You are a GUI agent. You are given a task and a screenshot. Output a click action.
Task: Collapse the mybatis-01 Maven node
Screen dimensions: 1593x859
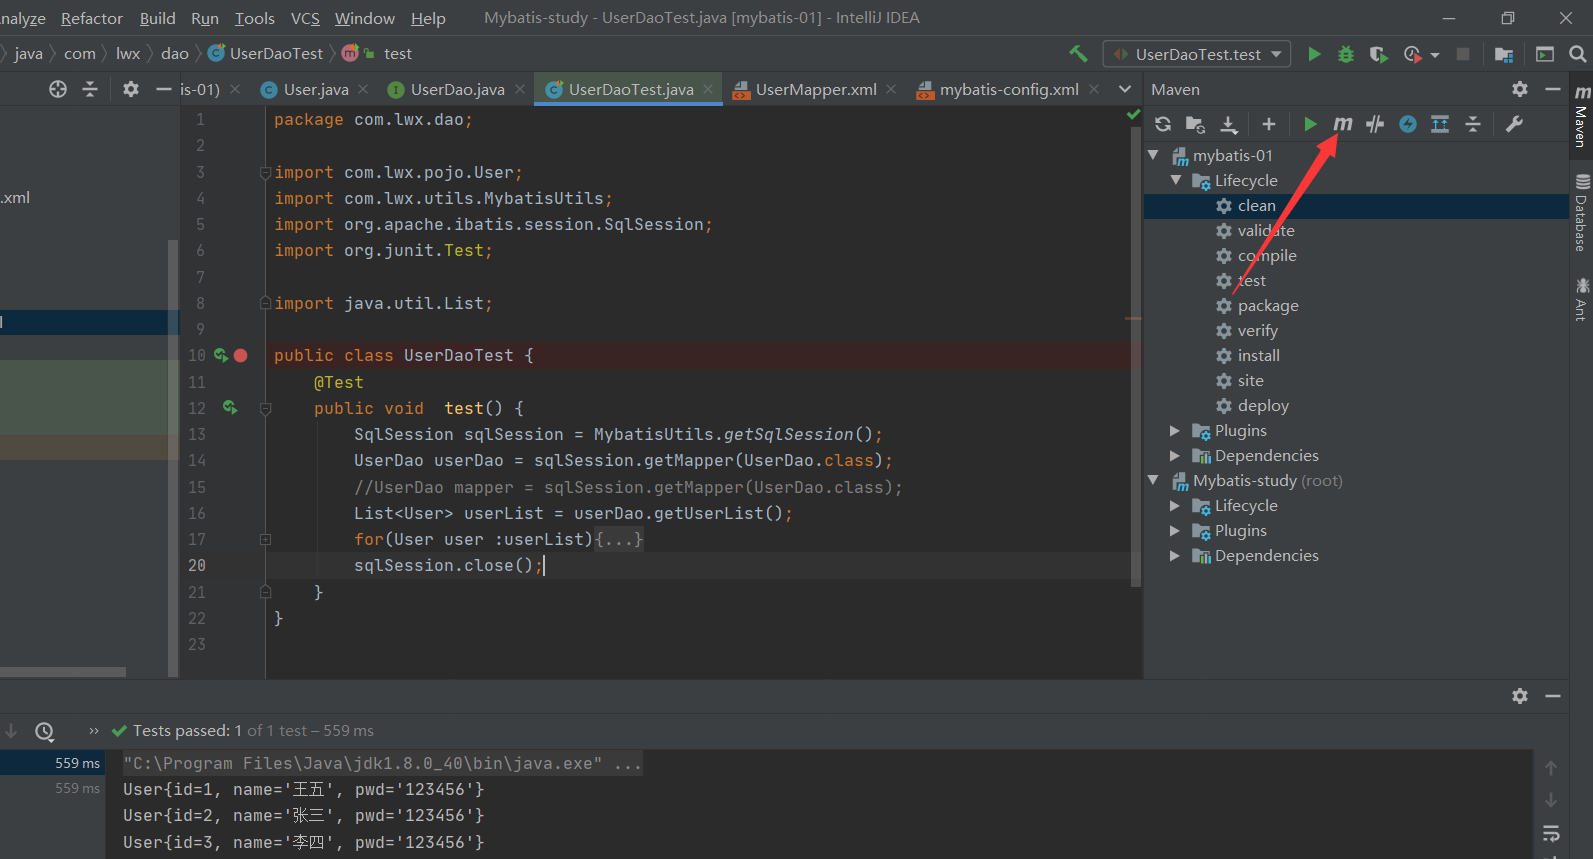coord(1153,155)
